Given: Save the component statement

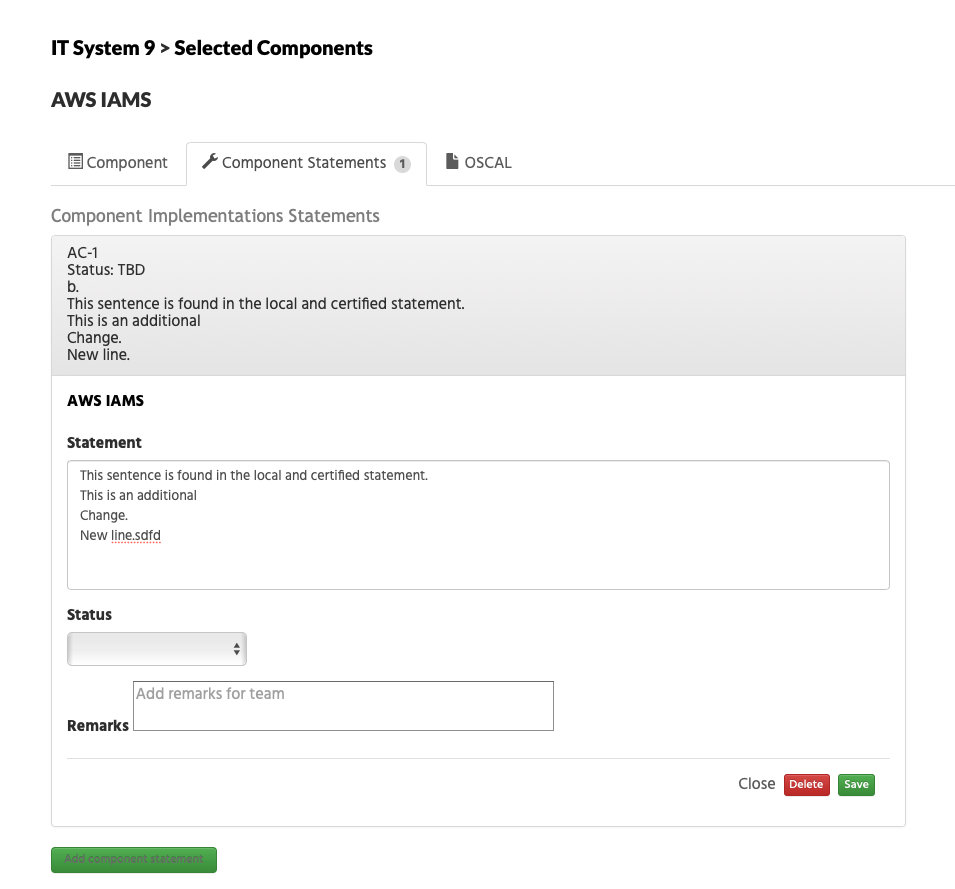Looking at the screenshot, I should pyautogui.click(x=856, y=784).
